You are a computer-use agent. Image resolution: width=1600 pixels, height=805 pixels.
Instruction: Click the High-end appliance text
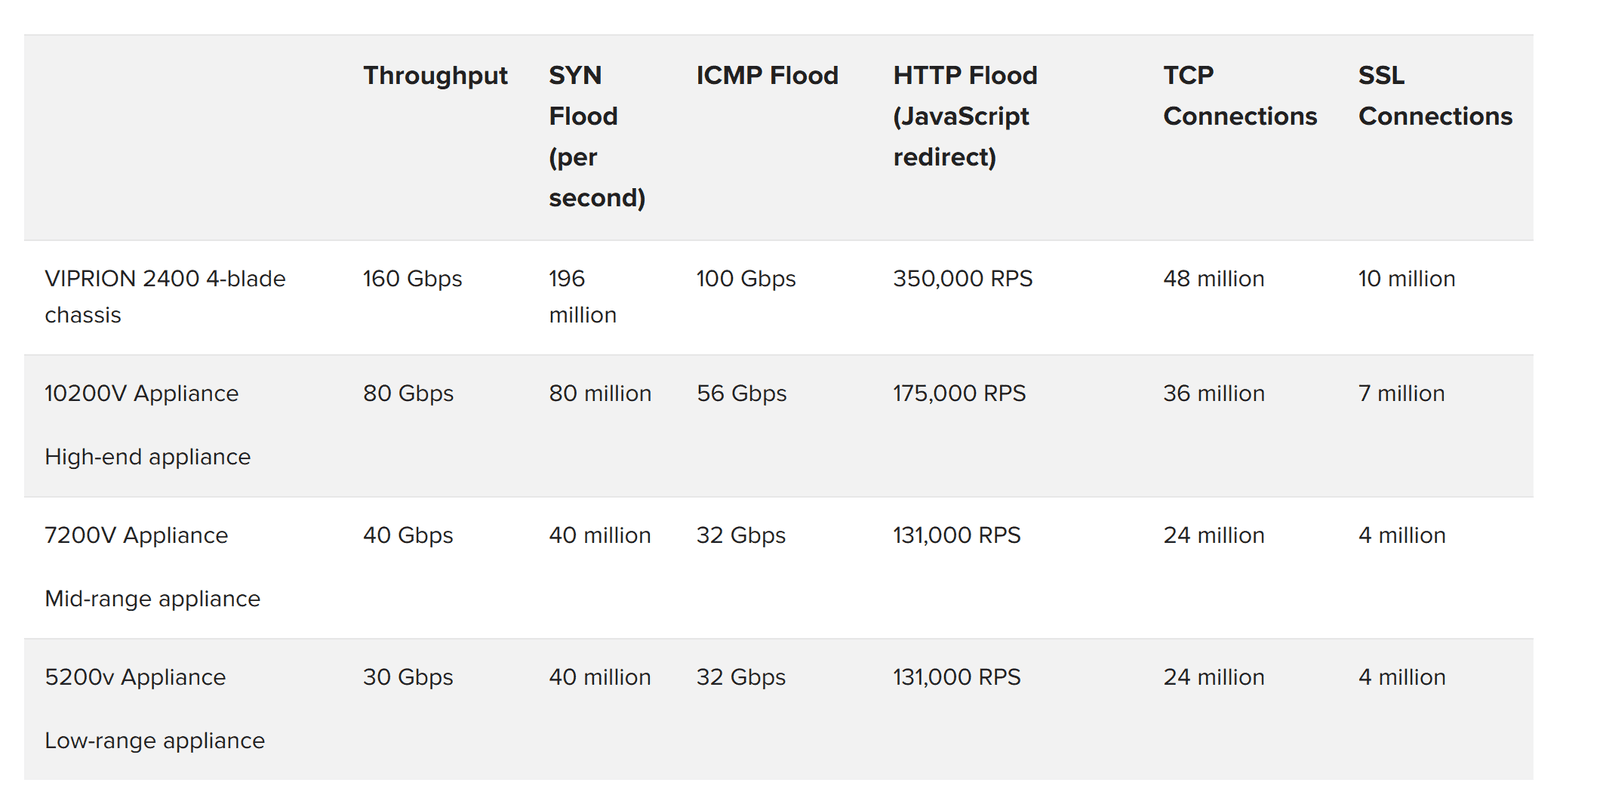click(x=147, y=457)
